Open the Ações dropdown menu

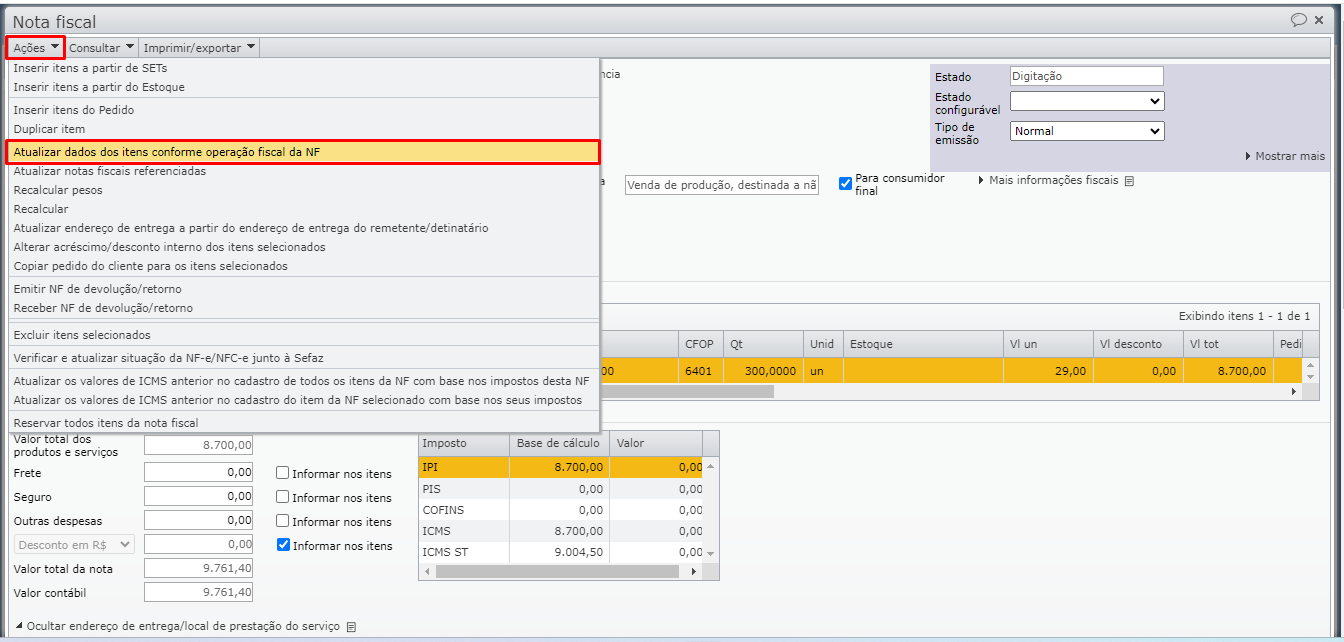pyautogui.click(x=36, y=47)
